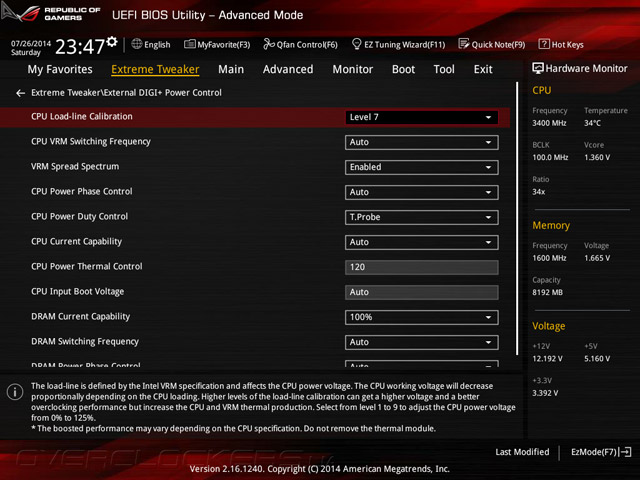Open CPU Load-line Calibration dropdown
This screenshot has width=640, height=480.
(x=422, y=117)
